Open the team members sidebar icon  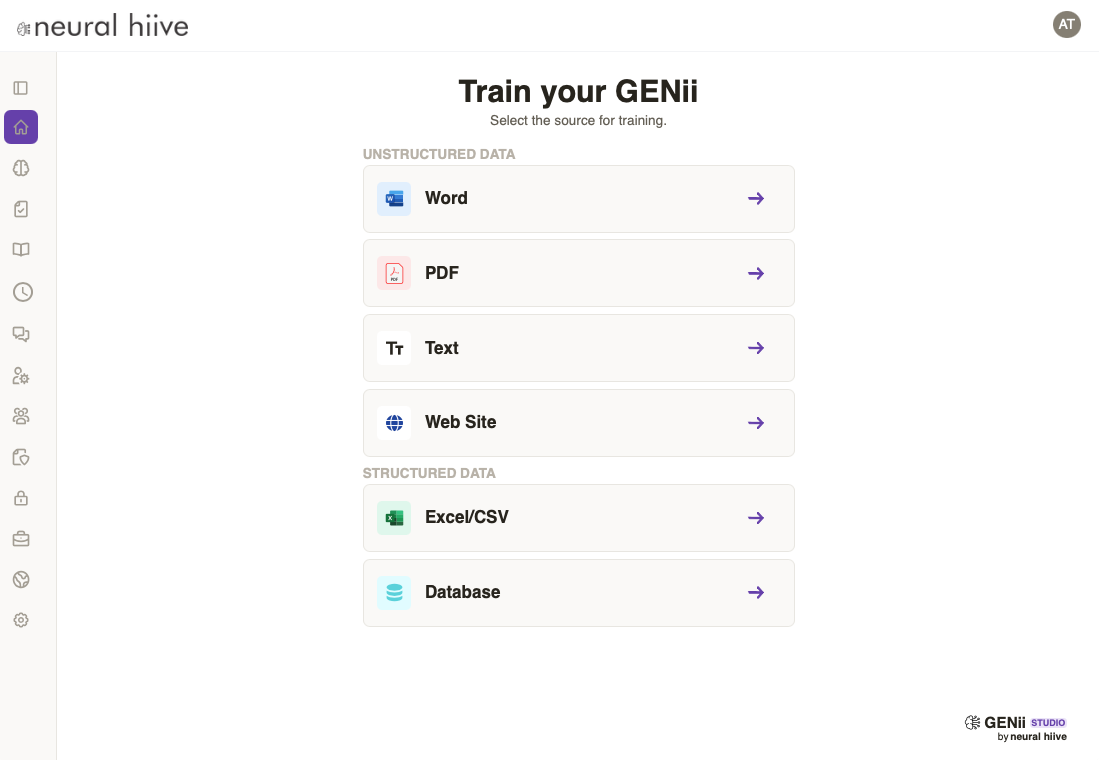pos(21,416)
